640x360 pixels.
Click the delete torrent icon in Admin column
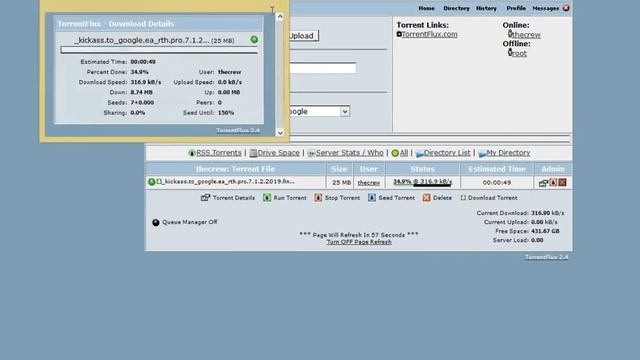pos(562,182)
